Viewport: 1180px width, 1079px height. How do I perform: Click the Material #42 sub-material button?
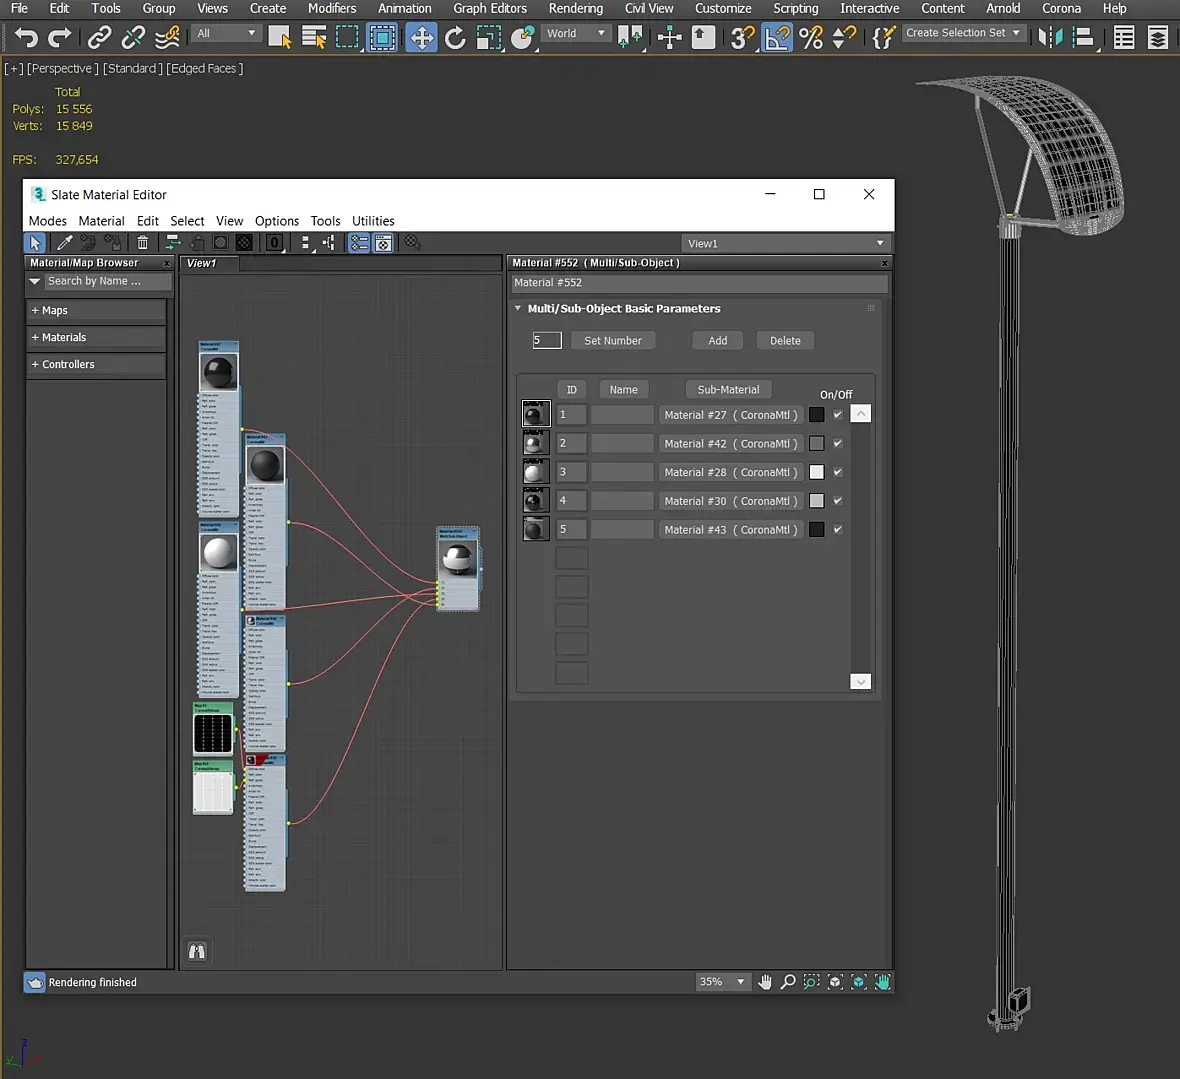pyautogui.click(x=730, y=444)
